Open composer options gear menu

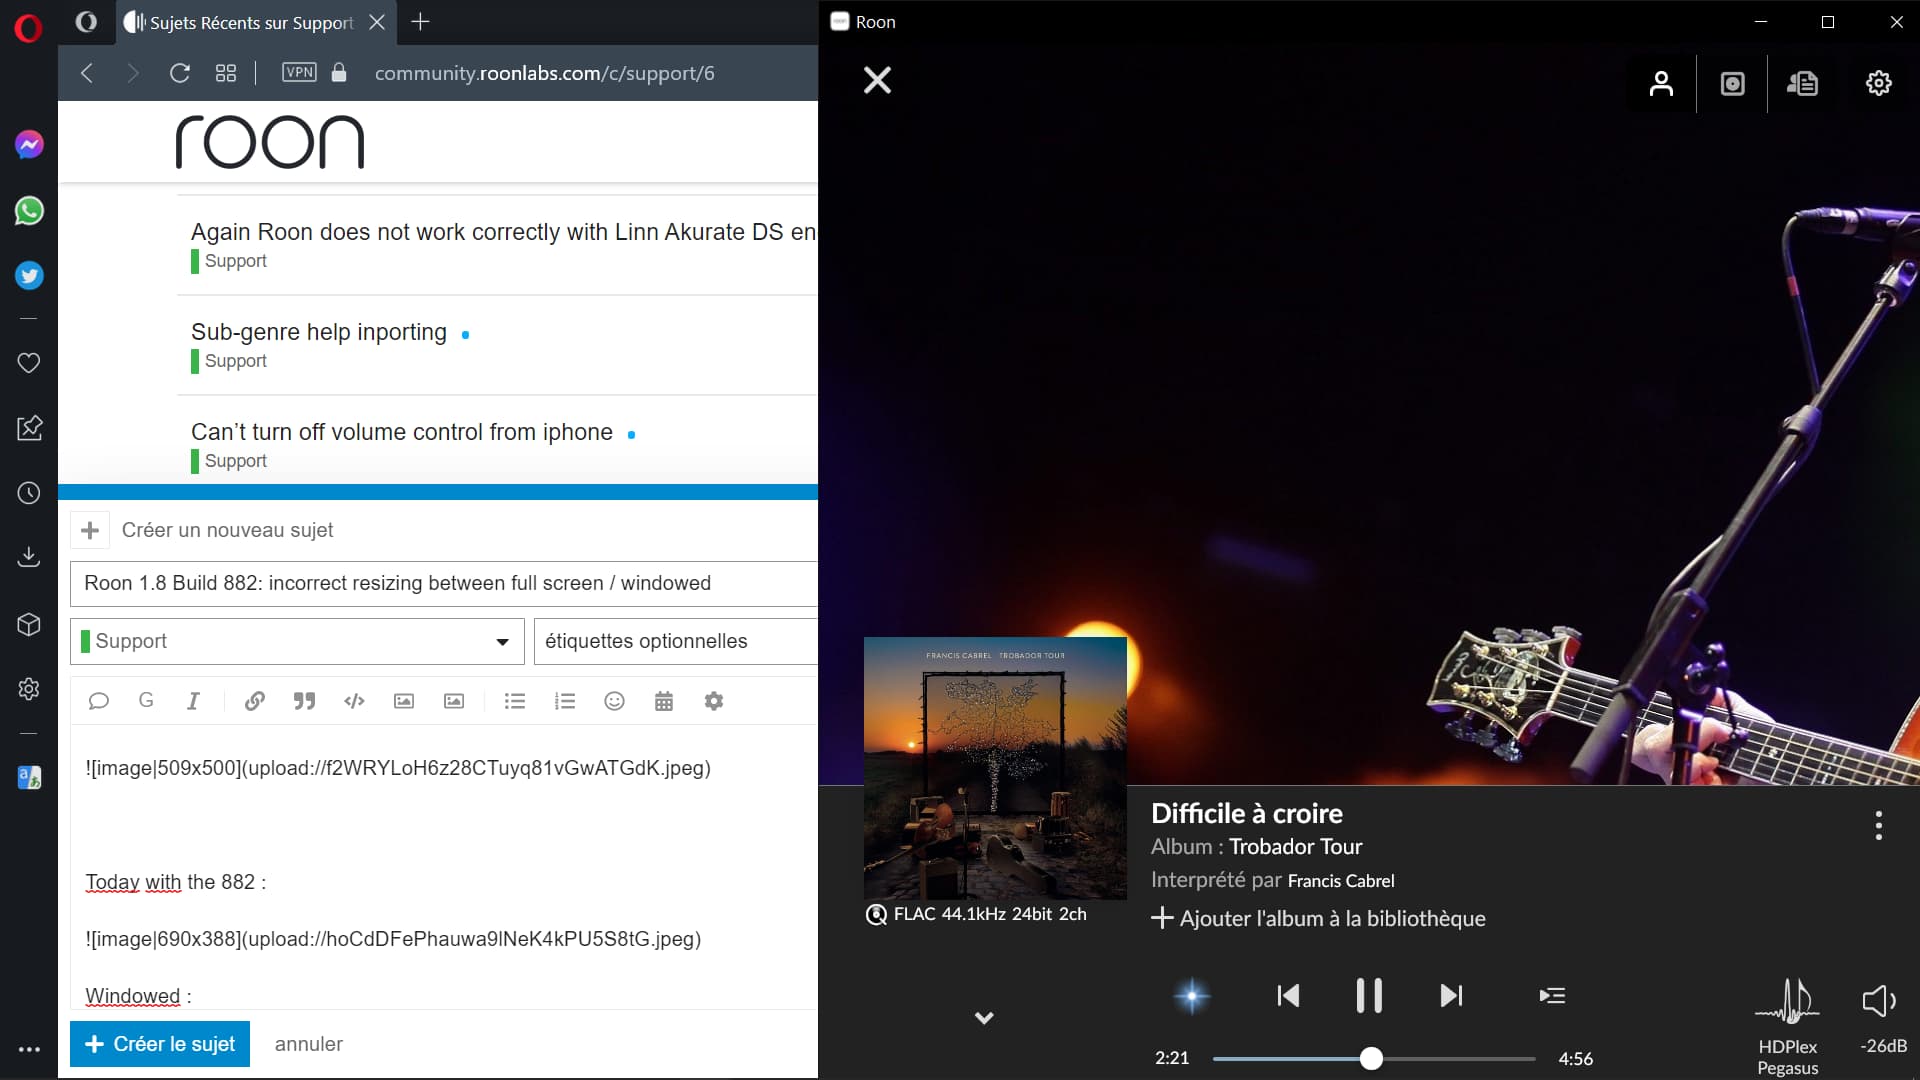pos(713,701)
